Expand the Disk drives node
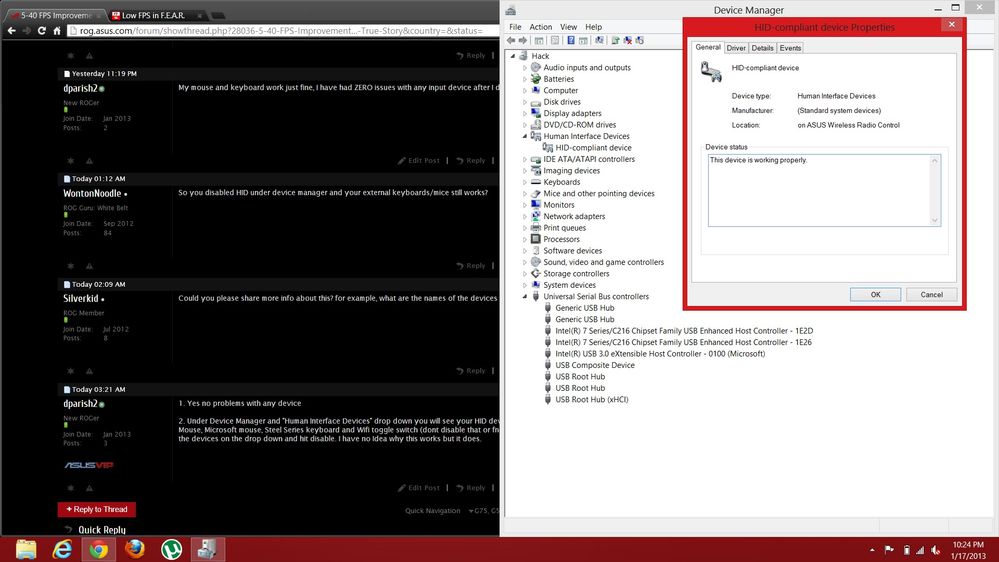This screenshot has height=562, width=999. pyautogui.click(x=525, y=102)
